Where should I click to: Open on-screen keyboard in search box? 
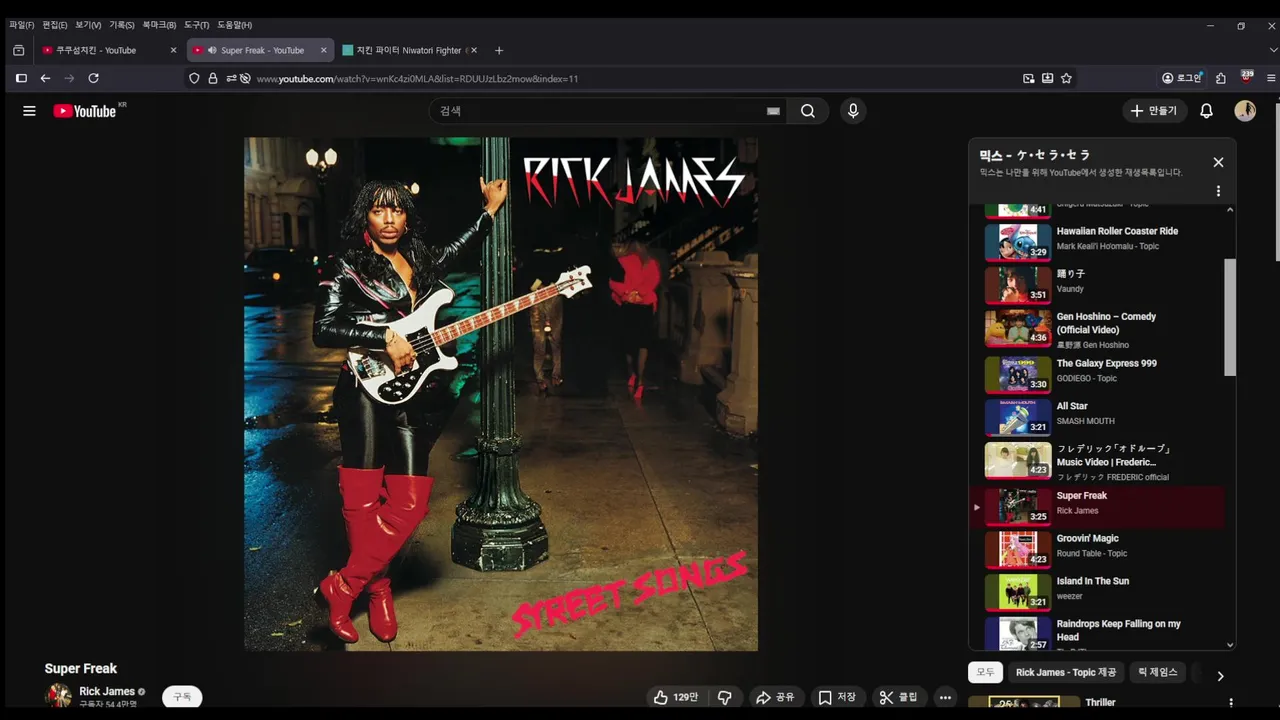click(773, 111)
